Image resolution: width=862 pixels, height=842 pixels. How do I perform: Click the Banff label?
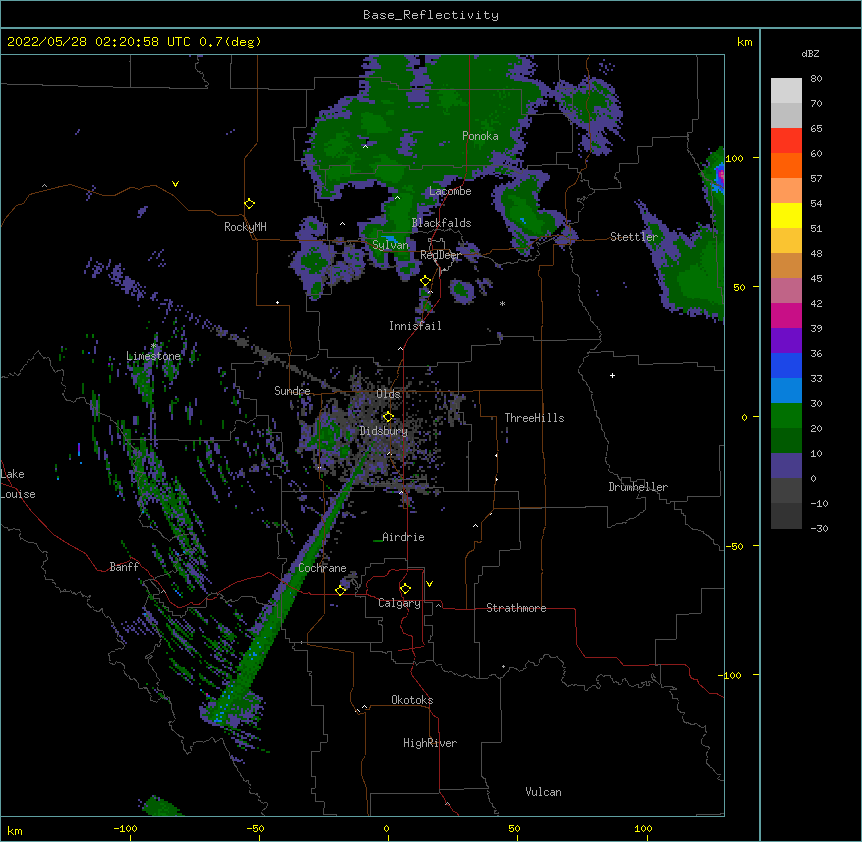click(124, 567)
